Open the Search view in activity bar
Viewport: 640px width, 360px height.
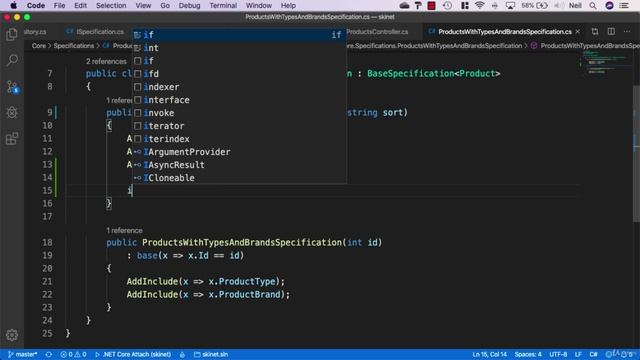(12, 61)
